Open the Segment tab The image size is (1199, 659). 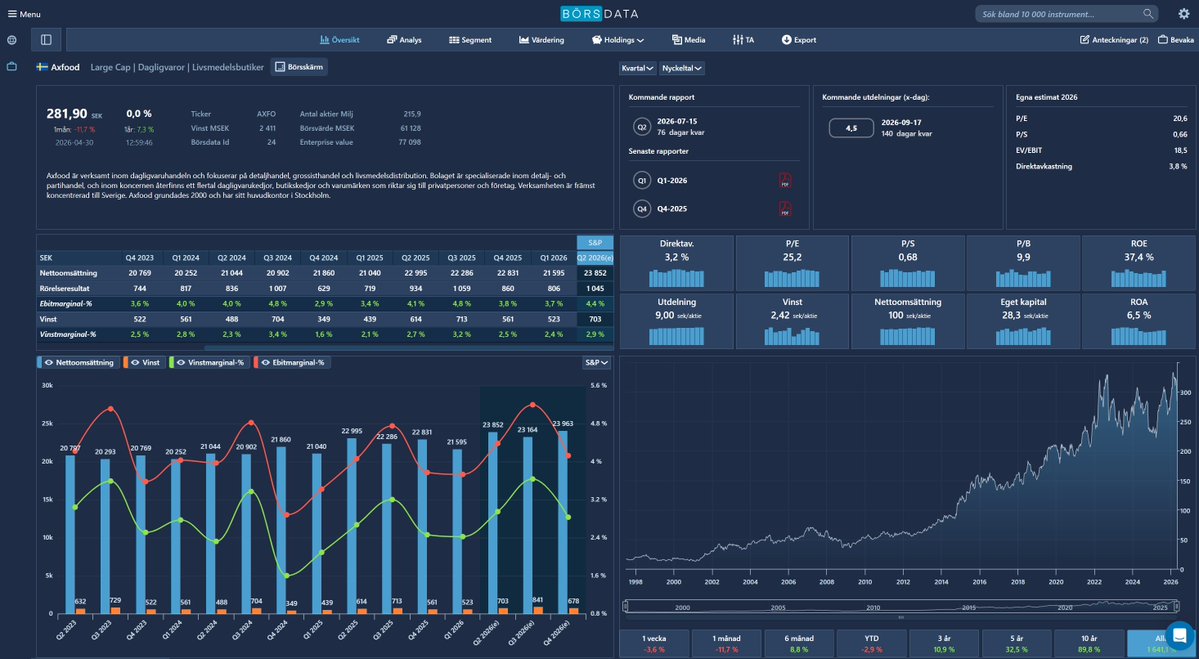470,40
